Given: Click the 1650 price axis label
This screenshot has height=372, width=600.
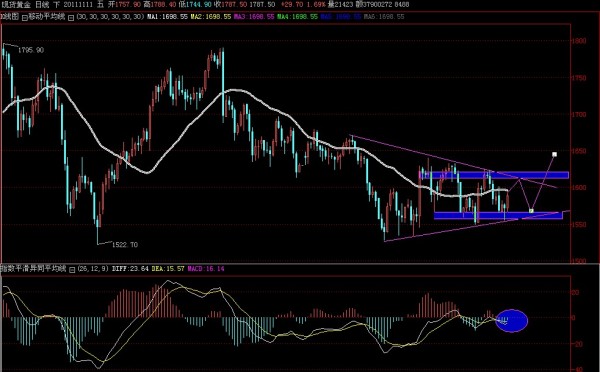Looking at the screenshot, I should [x=579, y=151].
